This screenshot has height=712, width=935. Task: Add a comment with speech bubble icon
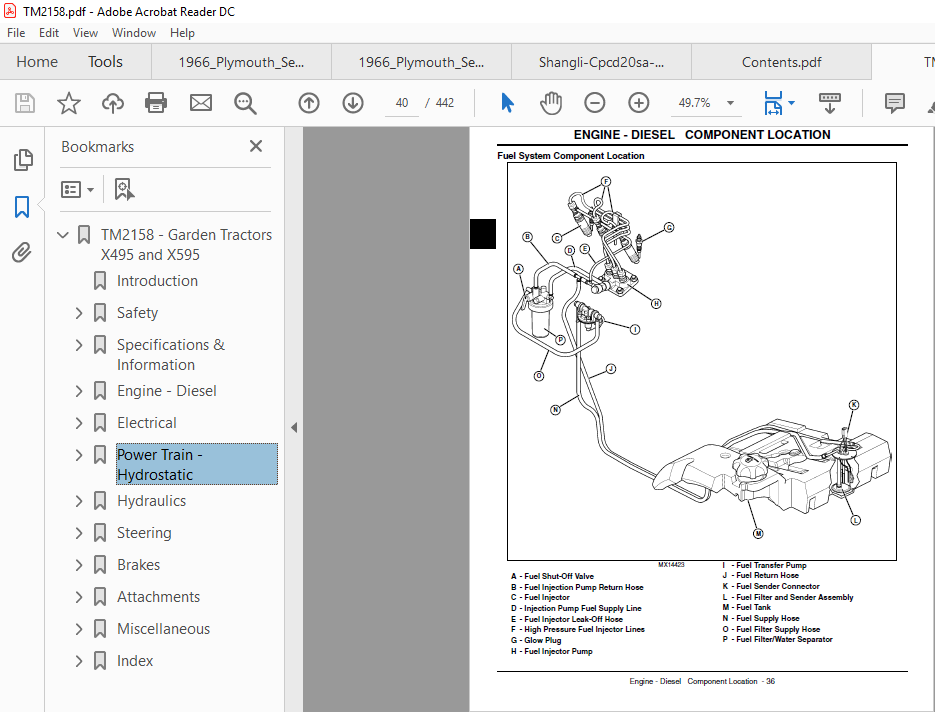click(894, 103)
